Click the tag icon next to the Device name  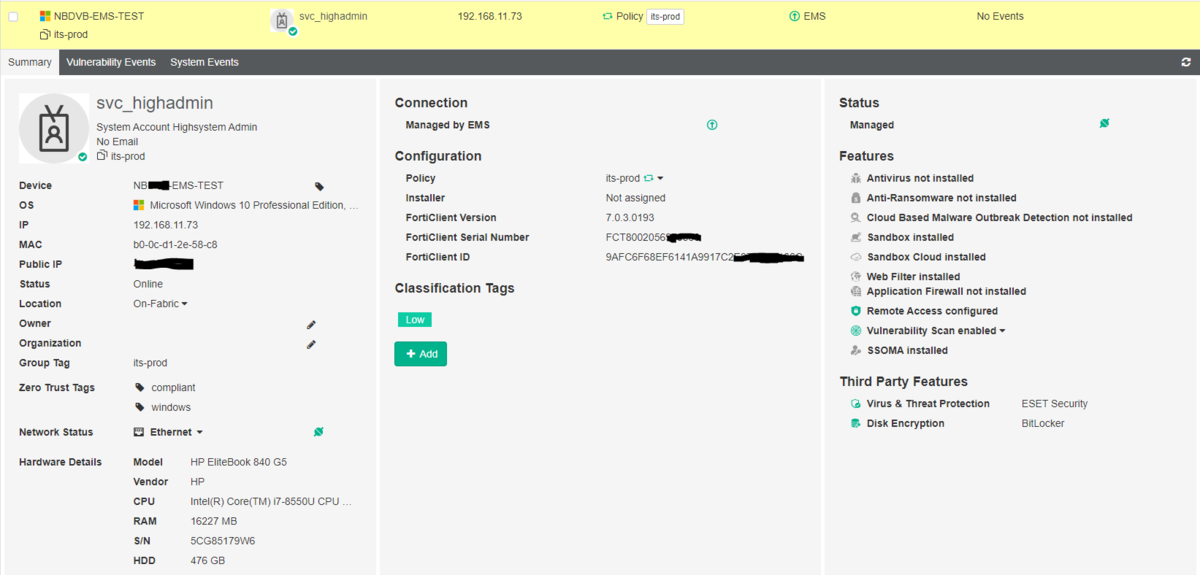[320, 186]
